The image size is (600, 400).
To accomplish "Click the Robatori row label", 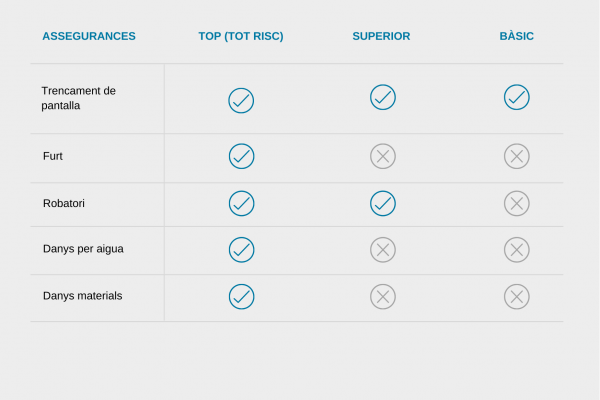I will (x=64, y=203).
